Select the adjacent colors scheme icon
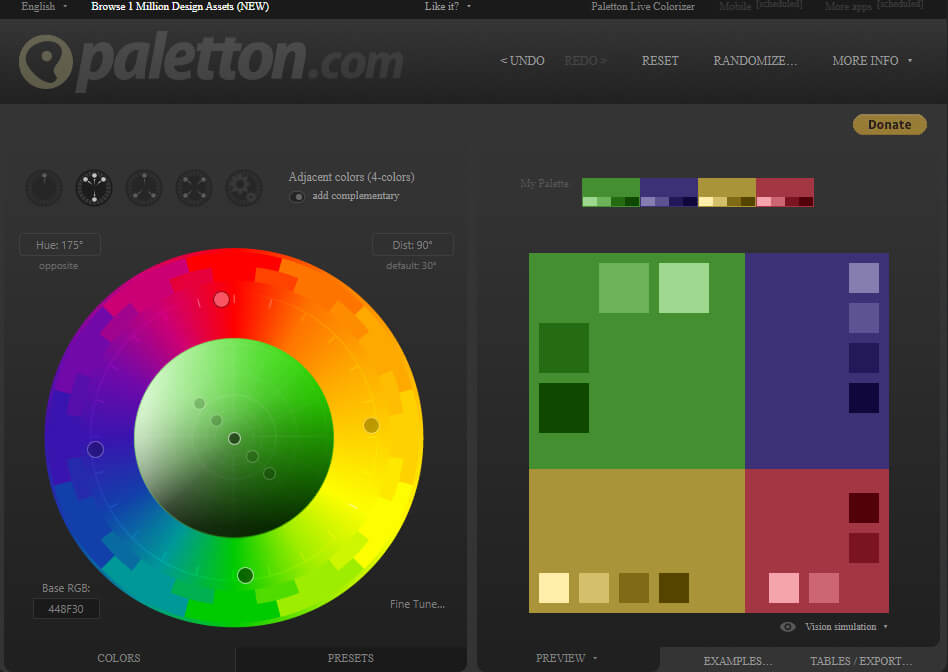This screenshot has width=948, height=672. (x=94, y=188)
